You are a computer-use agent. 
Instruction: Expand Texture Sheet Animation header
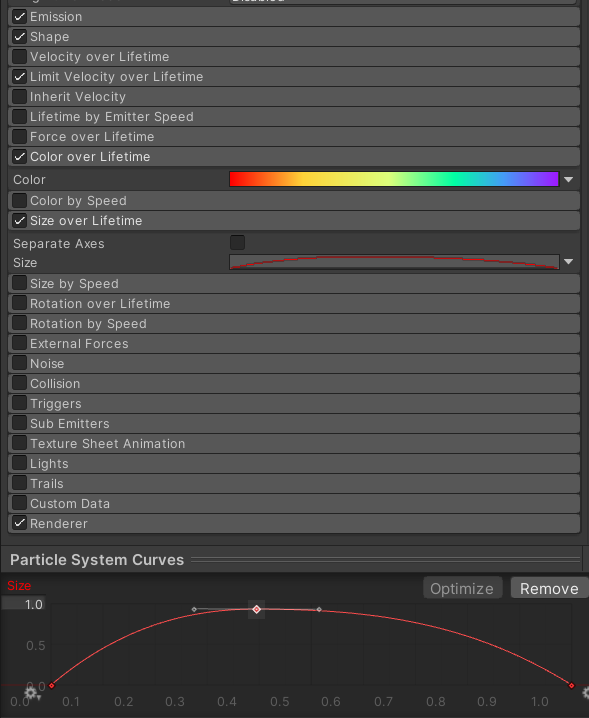click(294, 443)
